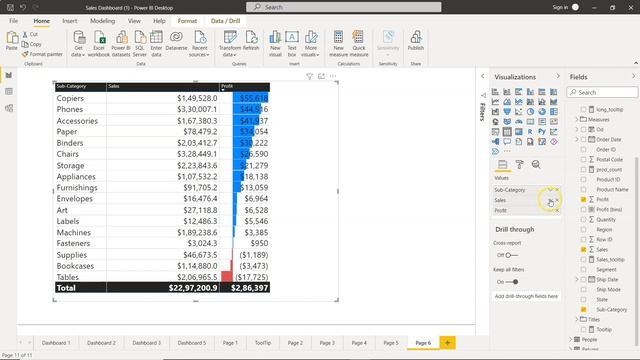This screenshot has height=360, width=640.
Task: Select the Pie chart visualization icon
Action: tap(530, 111)
